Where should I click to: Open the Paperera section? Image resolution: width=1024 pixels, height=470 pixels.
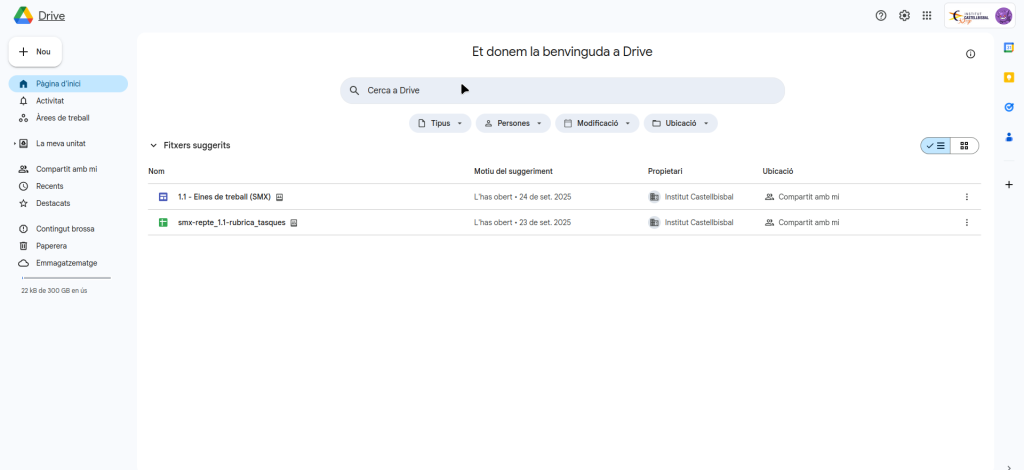(51, 245)
